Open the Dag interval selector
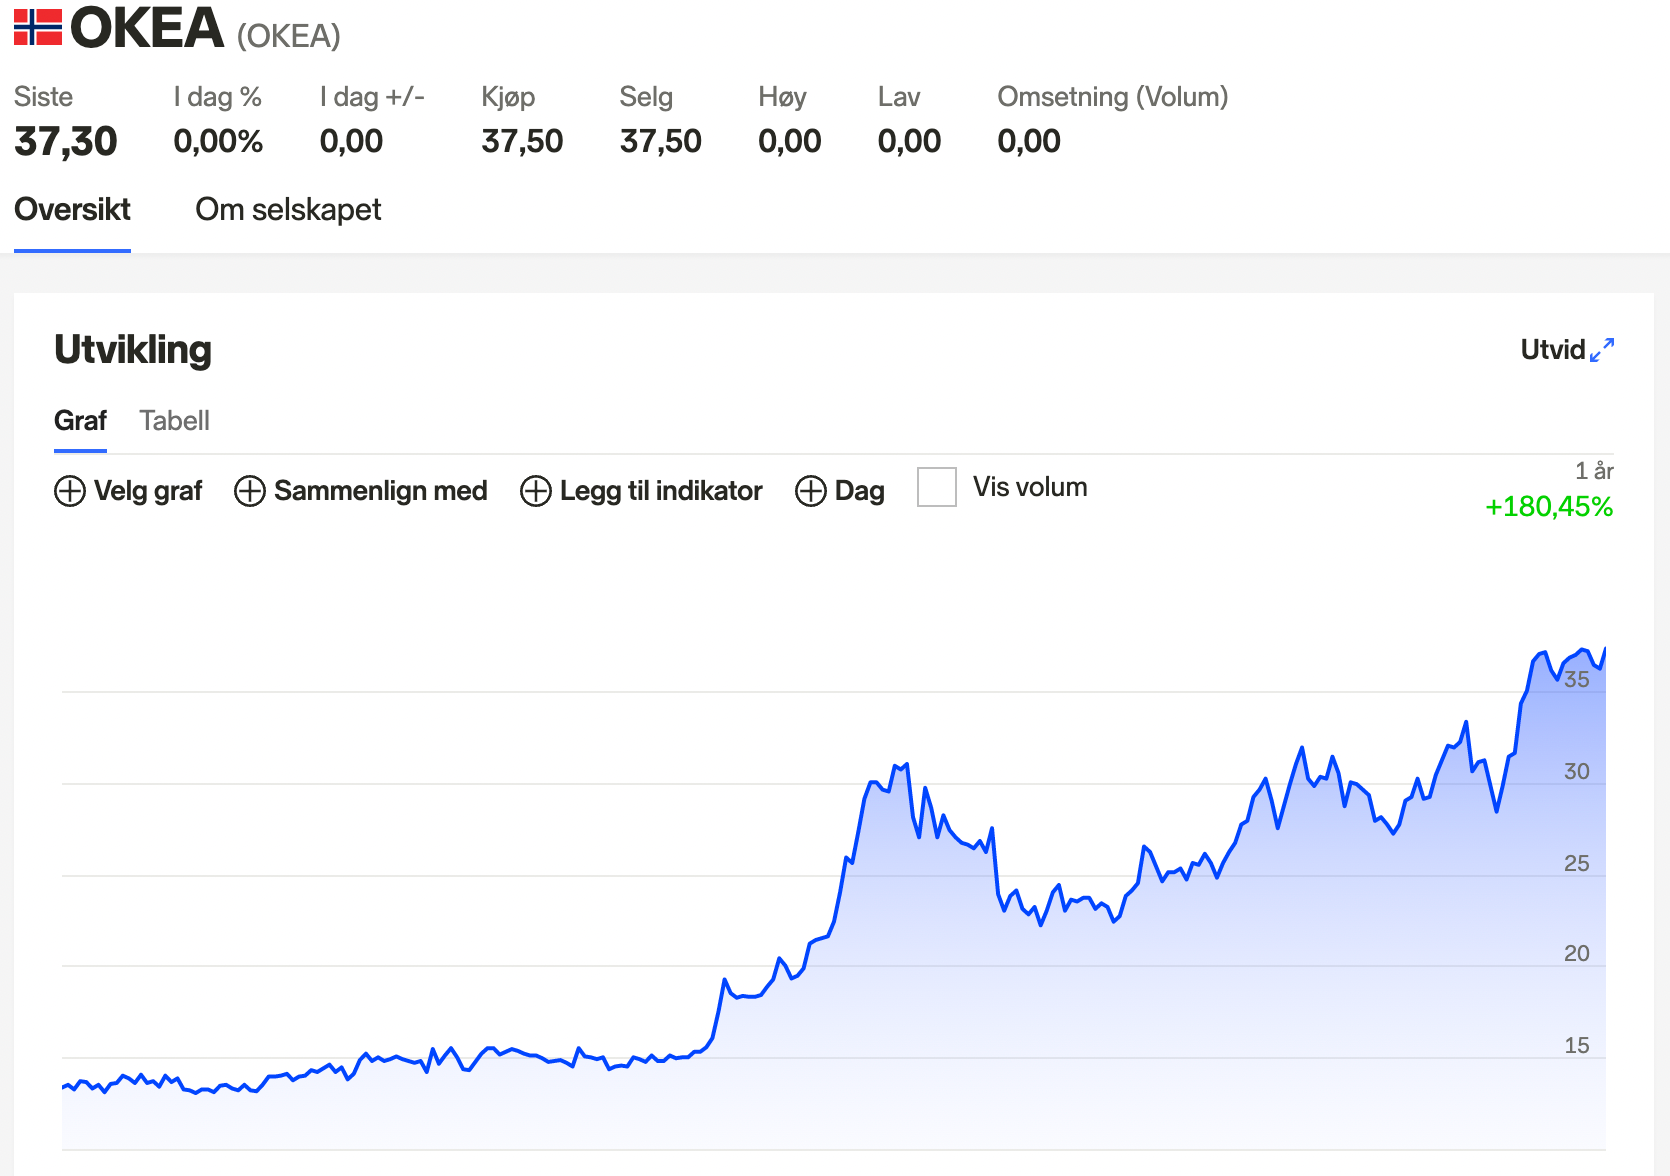Image resolution: width=1670 pixels, height=1176 pixels. click(x=840, y=491)
